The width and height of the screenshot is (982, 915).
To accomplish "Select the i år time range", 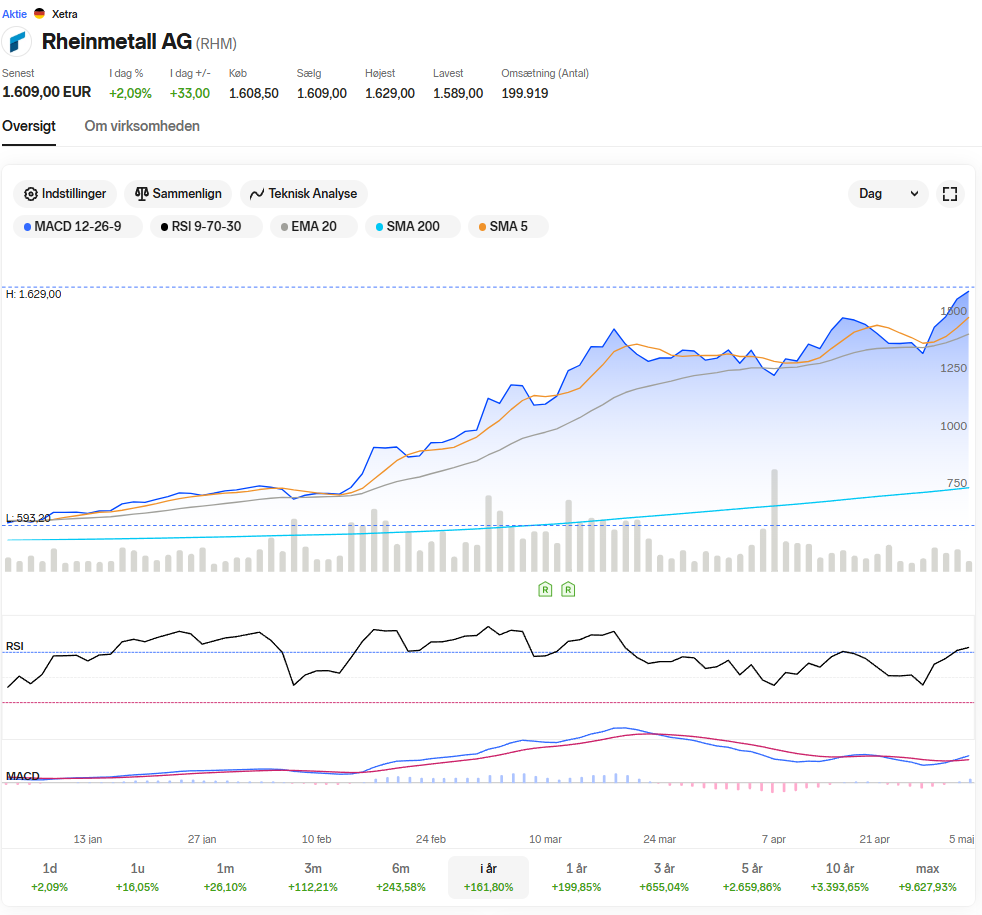I will coord(488,877).
